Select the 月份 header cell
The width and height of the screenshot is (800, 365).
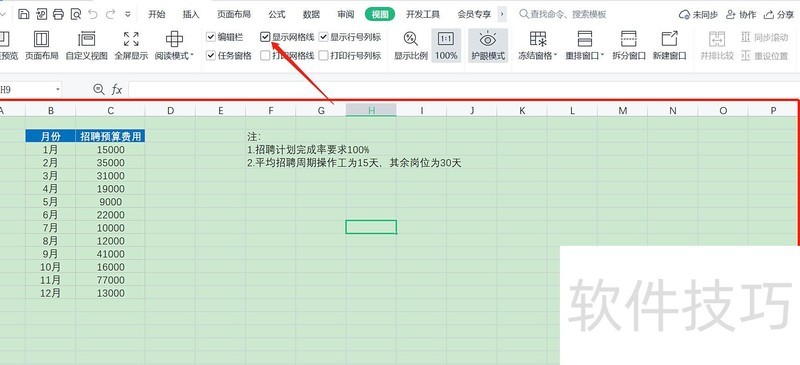[51, 136]
